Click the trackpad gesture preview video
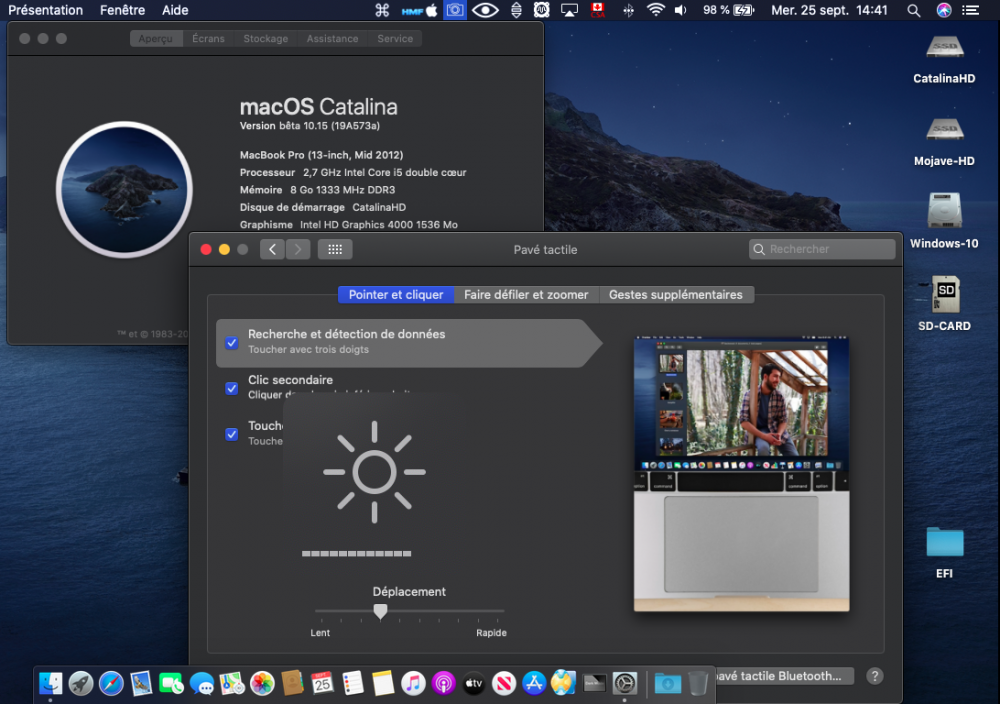Image resolution: width=1000 pixels, height=704 pixels. 741,474
